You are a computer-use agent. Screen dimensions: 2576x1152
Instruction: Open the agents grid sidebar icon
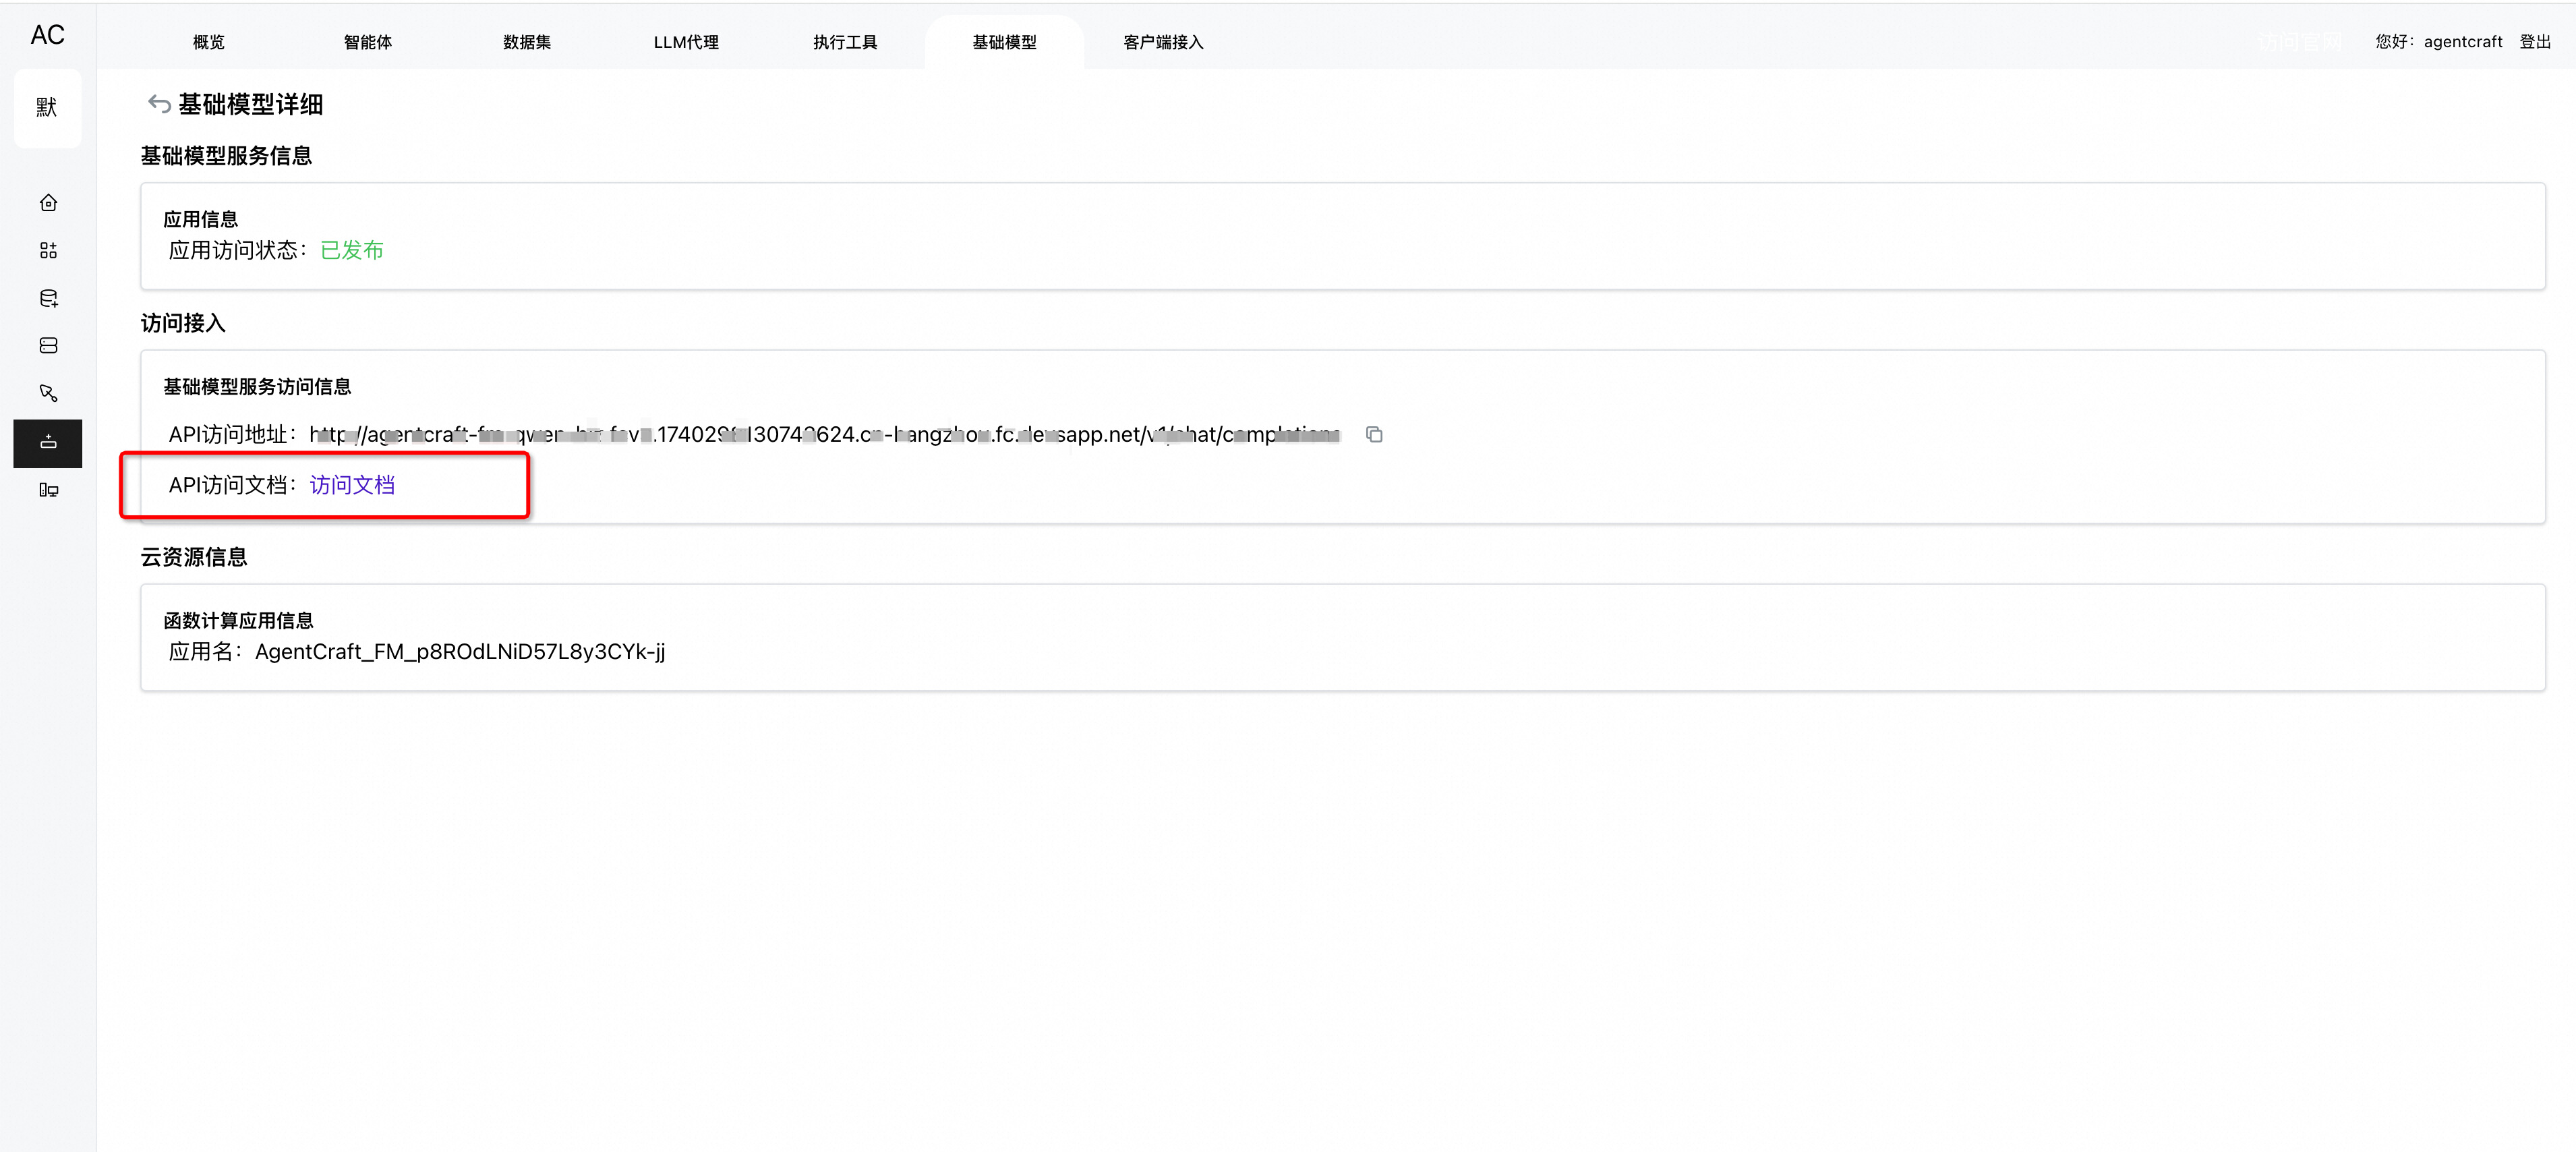(48, 250)
